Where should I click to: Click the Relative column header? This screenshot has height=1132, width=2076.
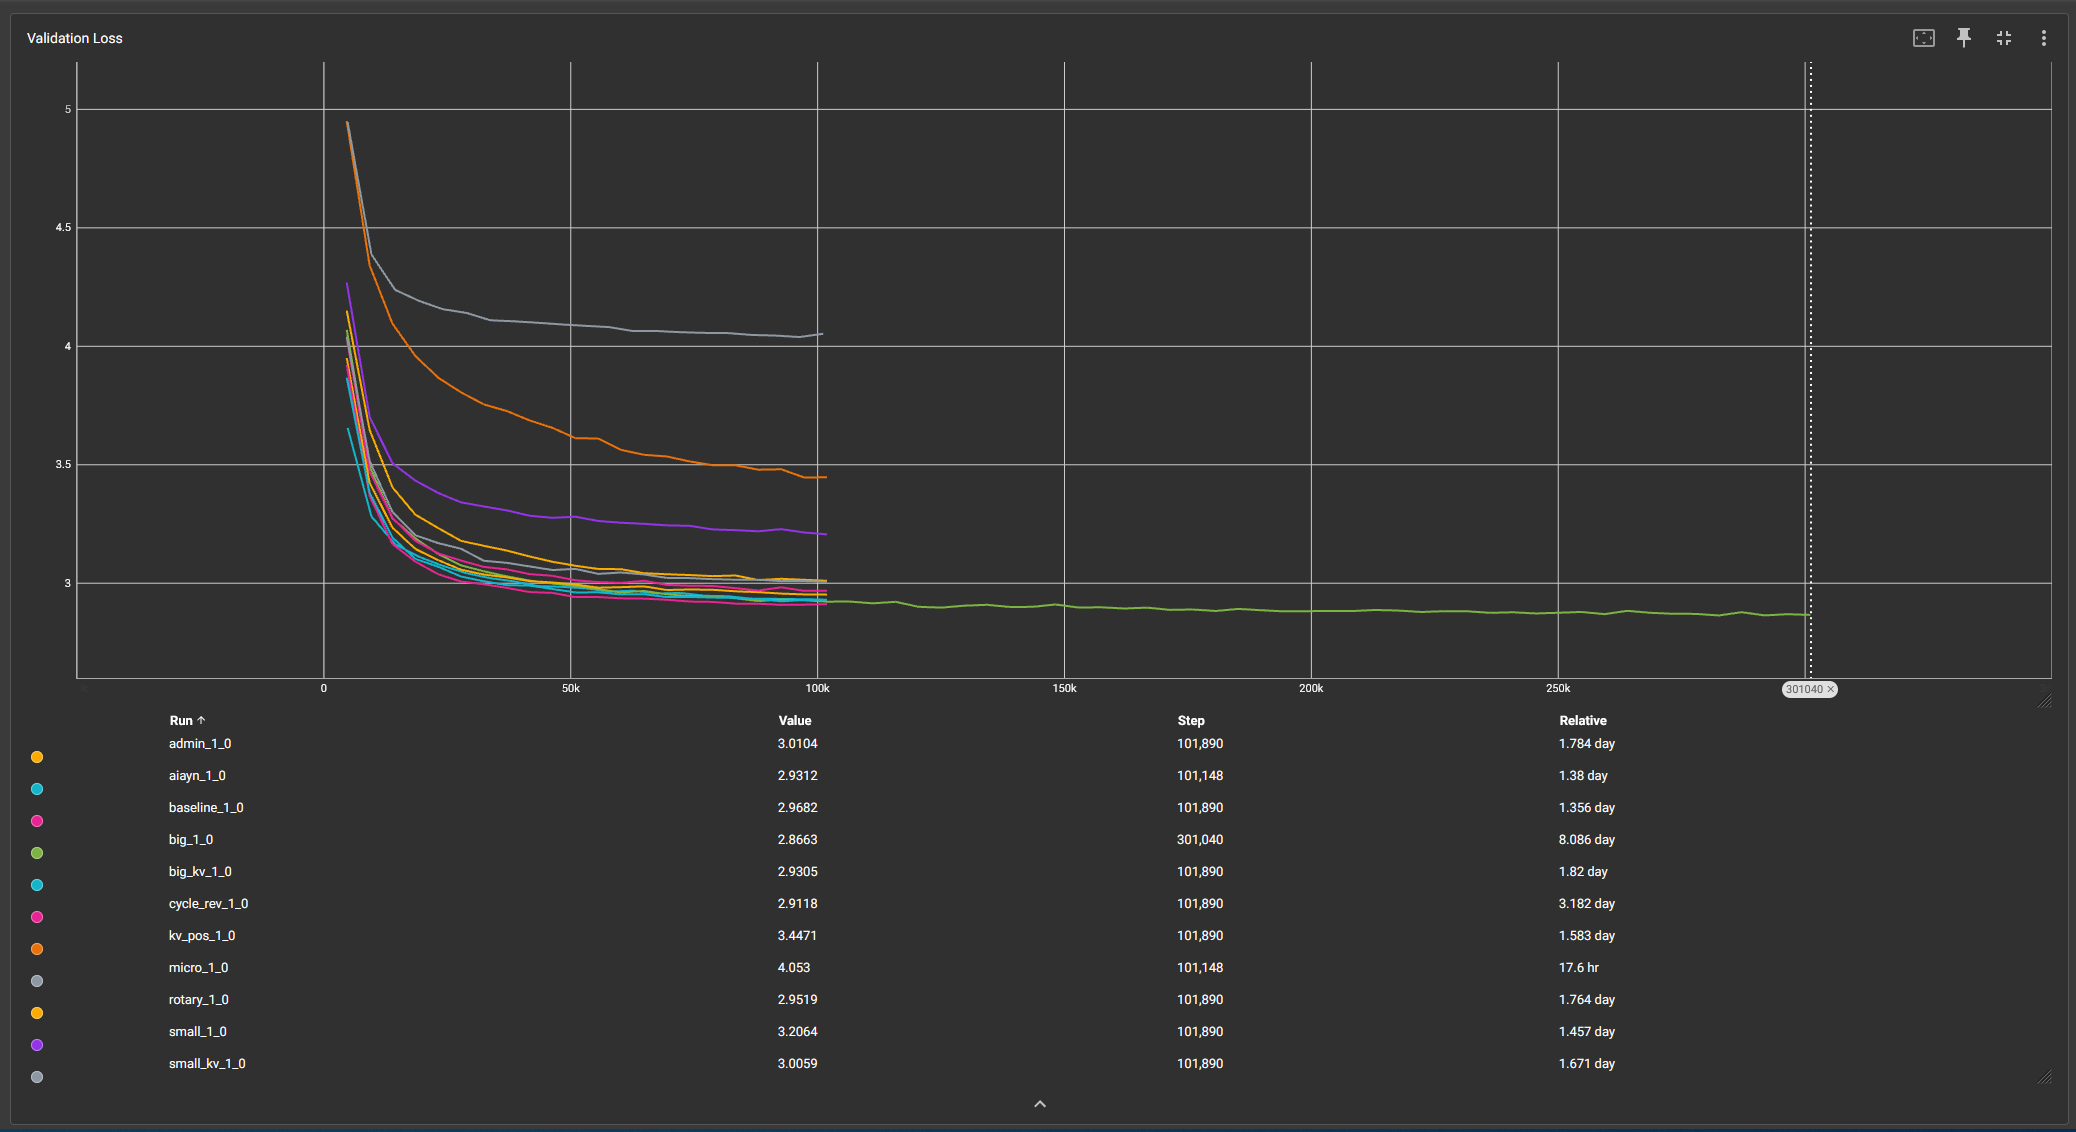coord(1582,720)
